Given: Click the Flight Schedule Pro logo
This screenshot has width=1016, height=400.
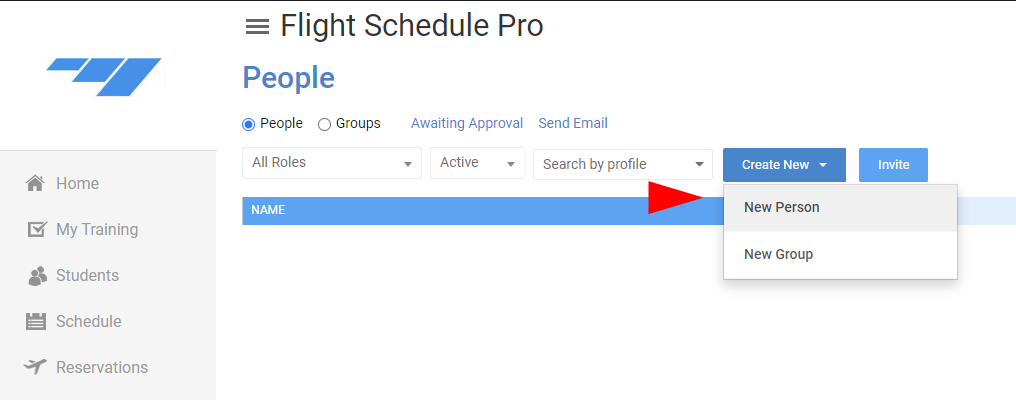Looking at the screenshot, I should (x=105, y=76).
